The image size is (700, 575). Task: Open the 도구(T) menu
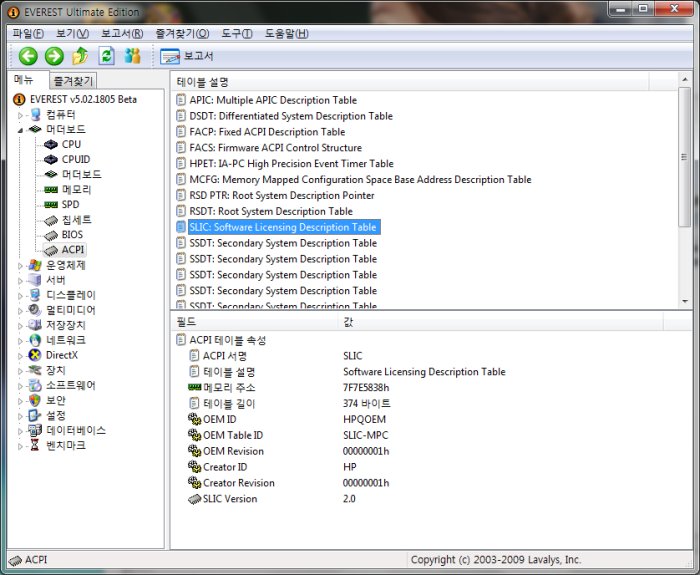(x=237, y=33)
